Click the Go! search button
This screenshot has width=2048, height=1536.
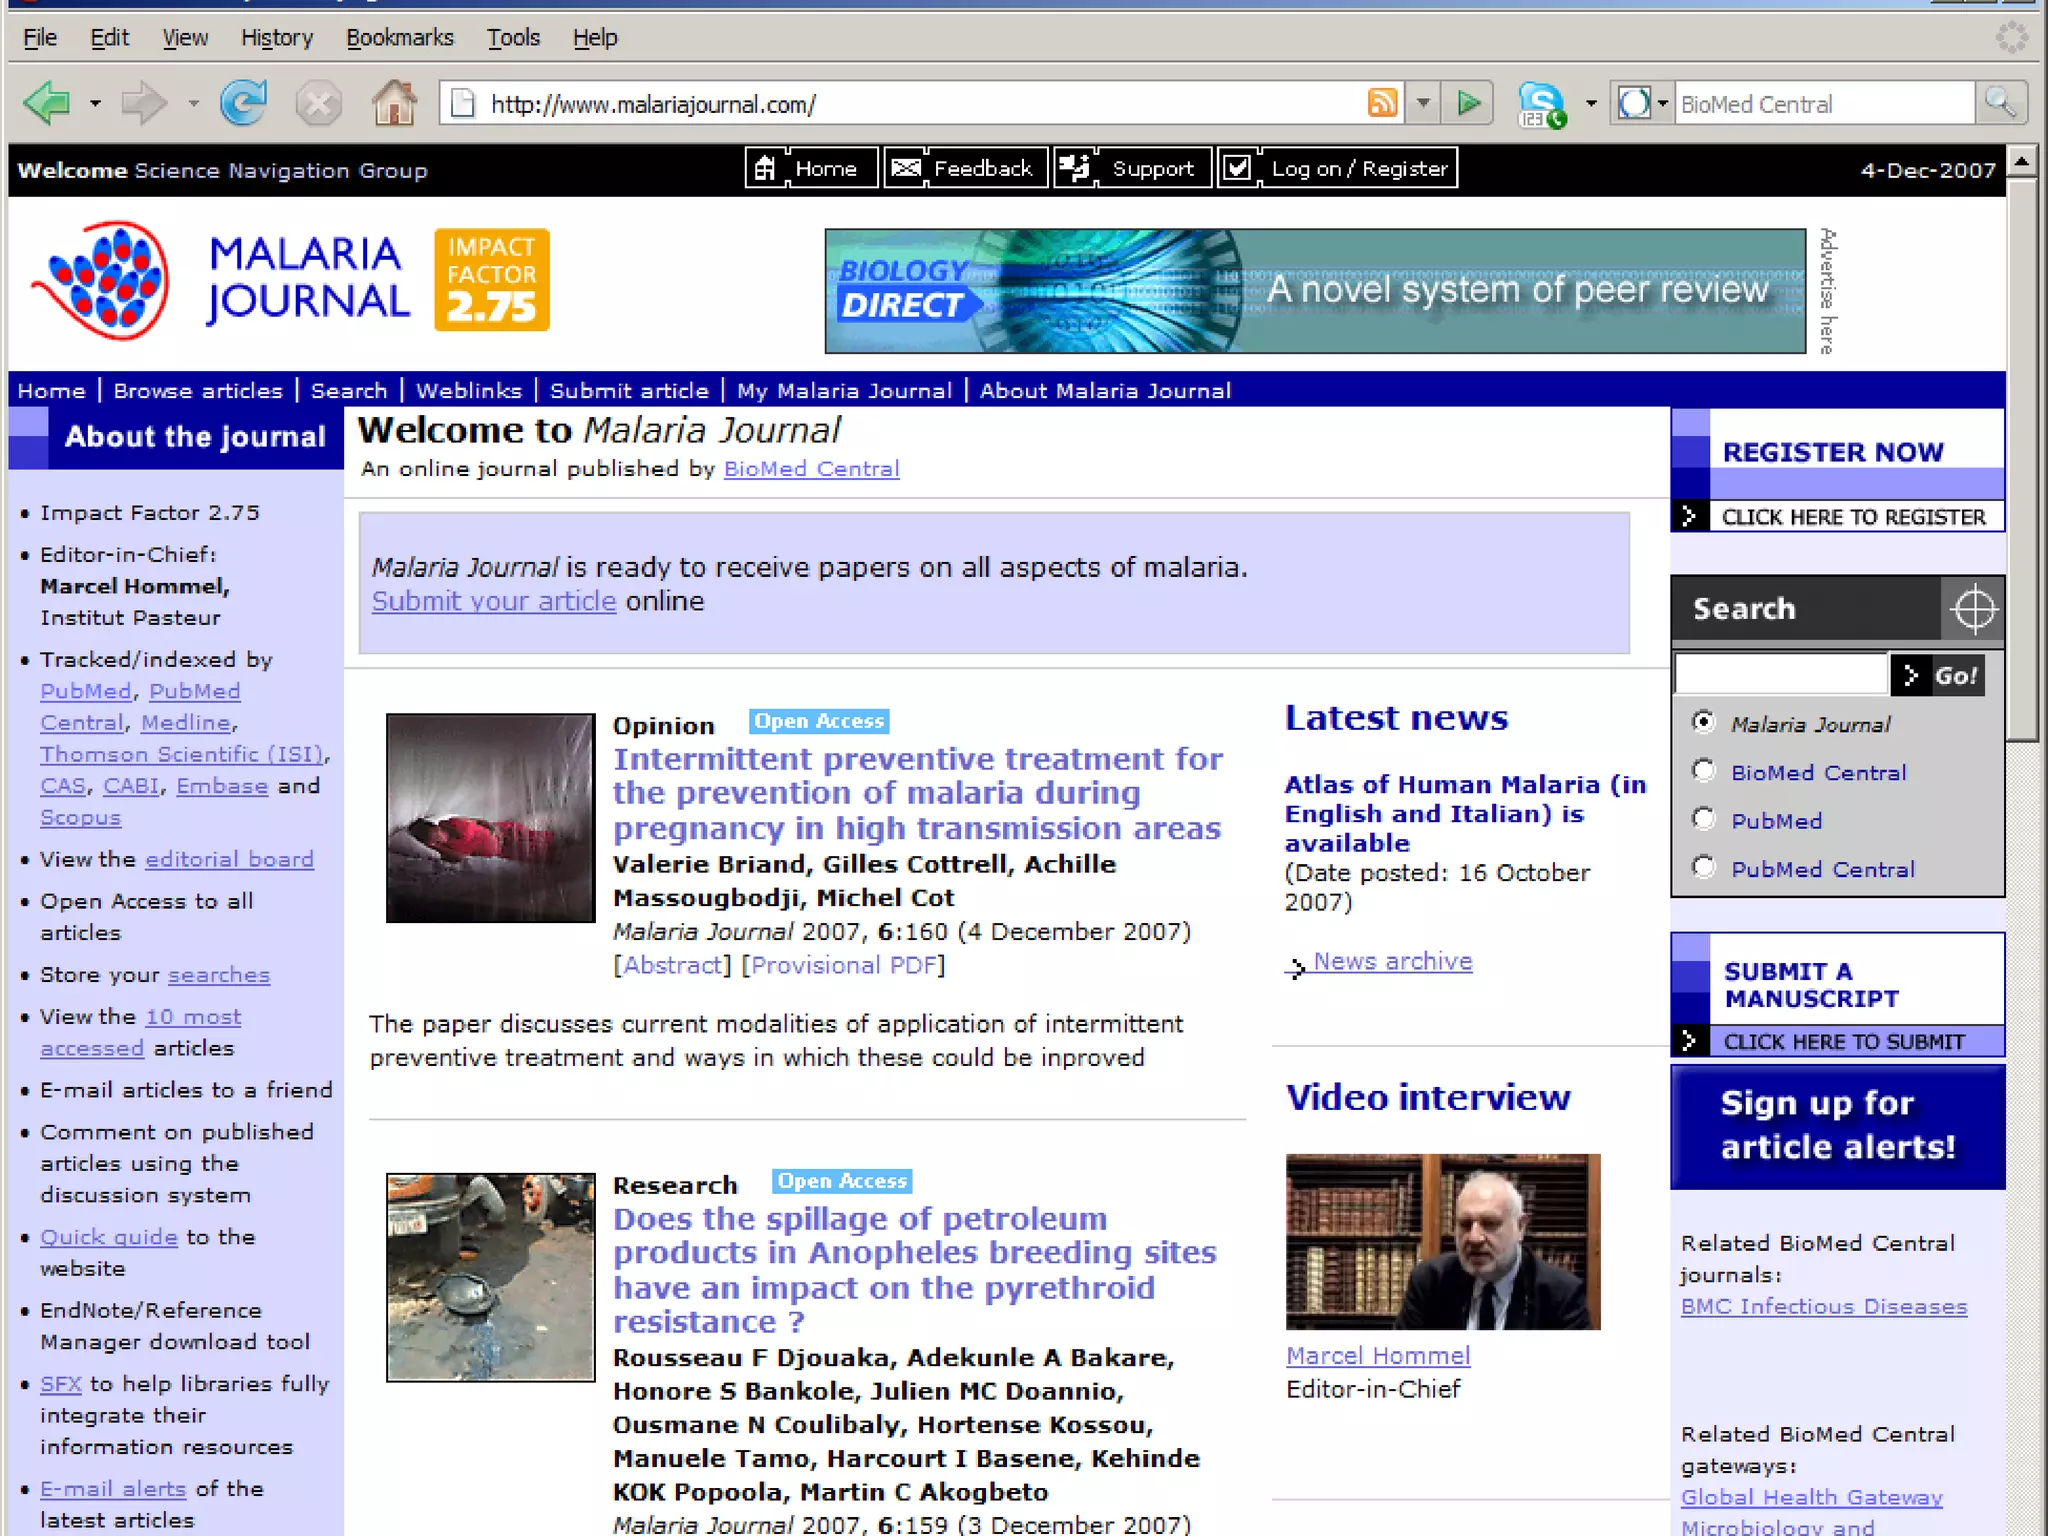point(1938,675)
